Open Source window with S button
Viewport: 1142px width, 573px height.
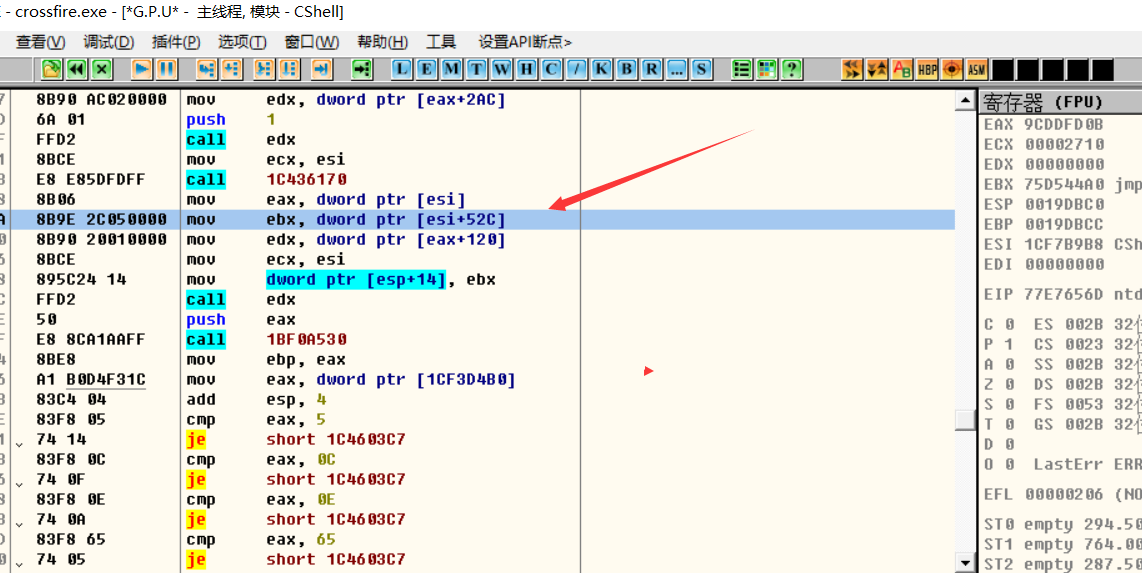coord(701,69)
